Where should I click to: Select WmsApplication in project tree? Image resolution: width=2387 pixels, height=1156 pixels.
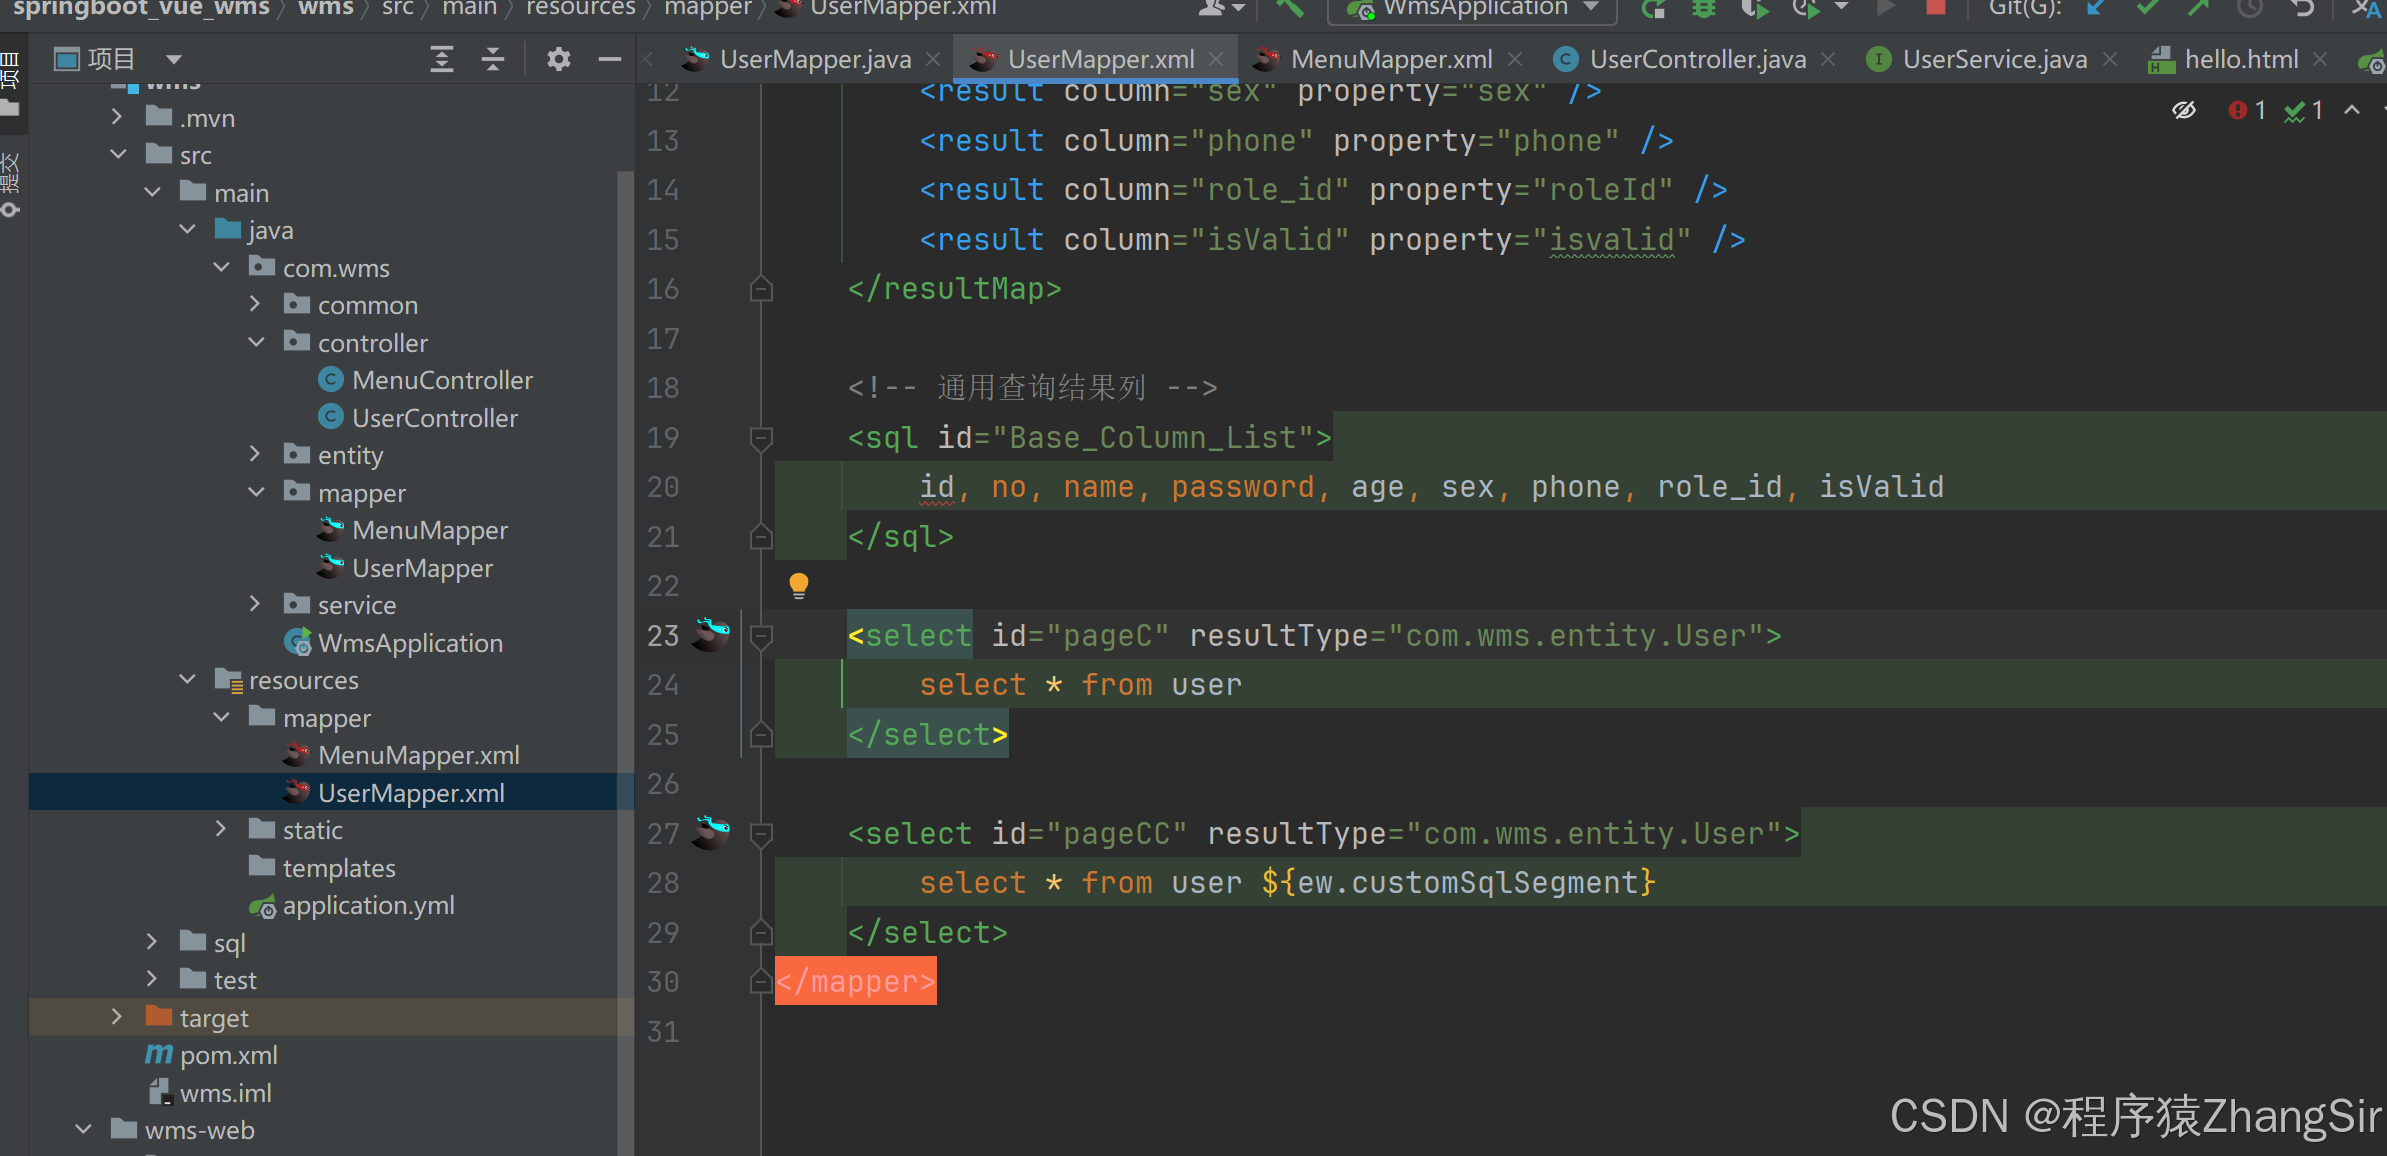(394, 643)
